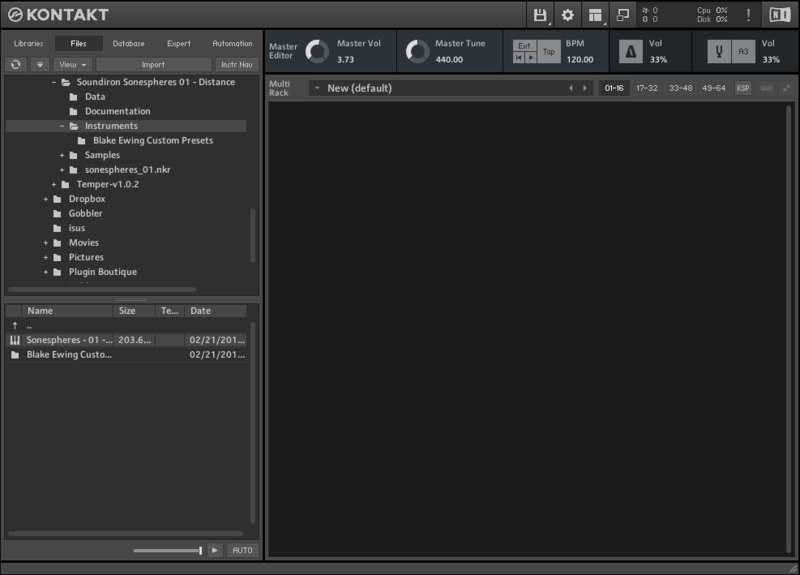Toggle the AUTO preview button
The image size is (800, 575).
(x=242, y=551)
